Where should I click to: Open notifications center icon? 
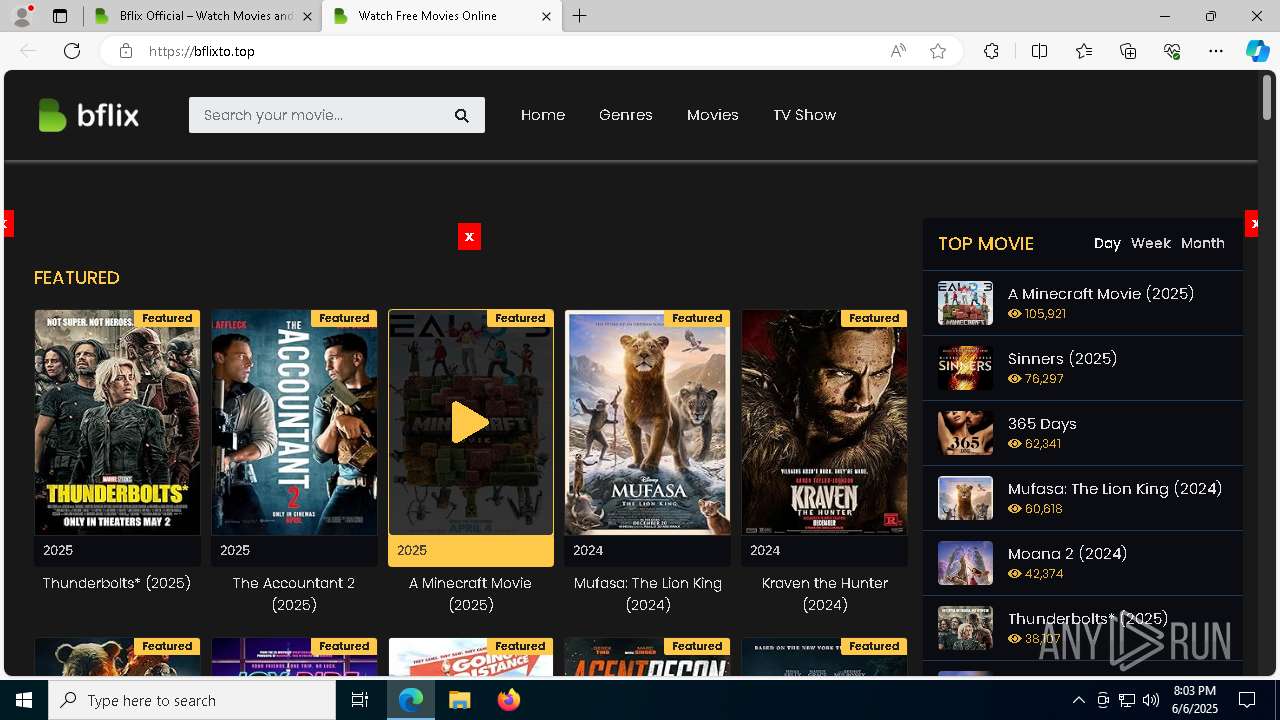pos(1247,700)
